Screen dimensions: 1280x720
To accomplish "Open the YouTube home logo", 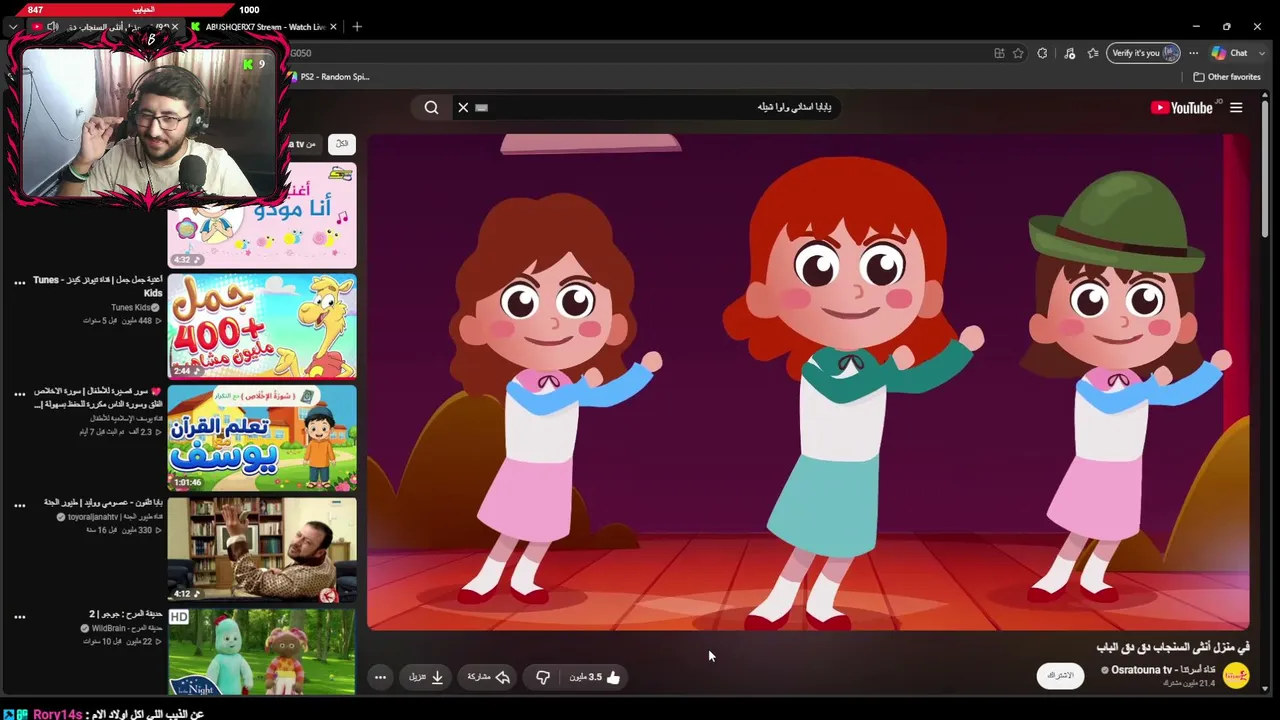I will (x=1181, y=108).
